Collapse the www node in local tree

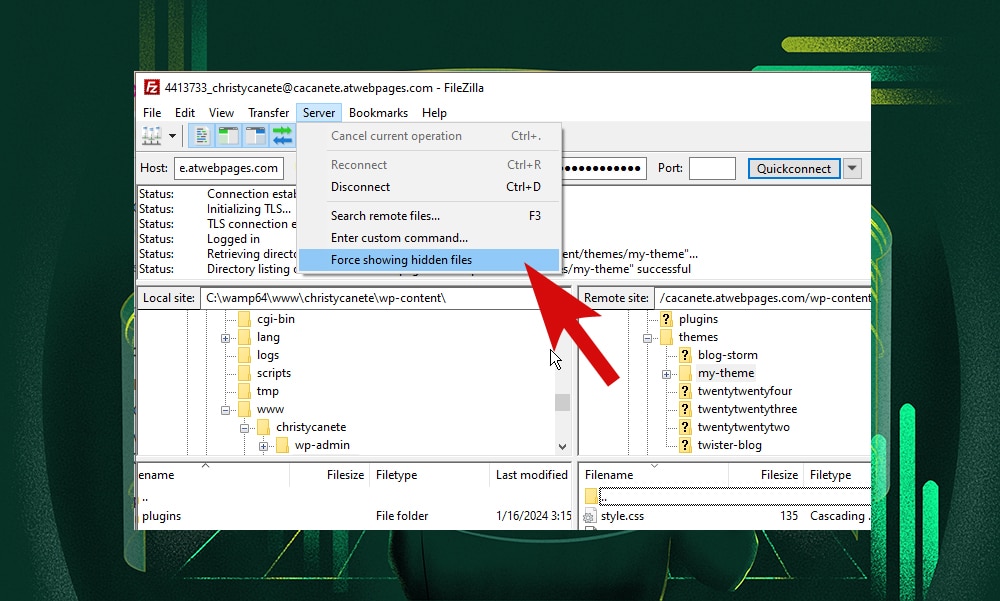pyautogui.click(x=225, y=408)
